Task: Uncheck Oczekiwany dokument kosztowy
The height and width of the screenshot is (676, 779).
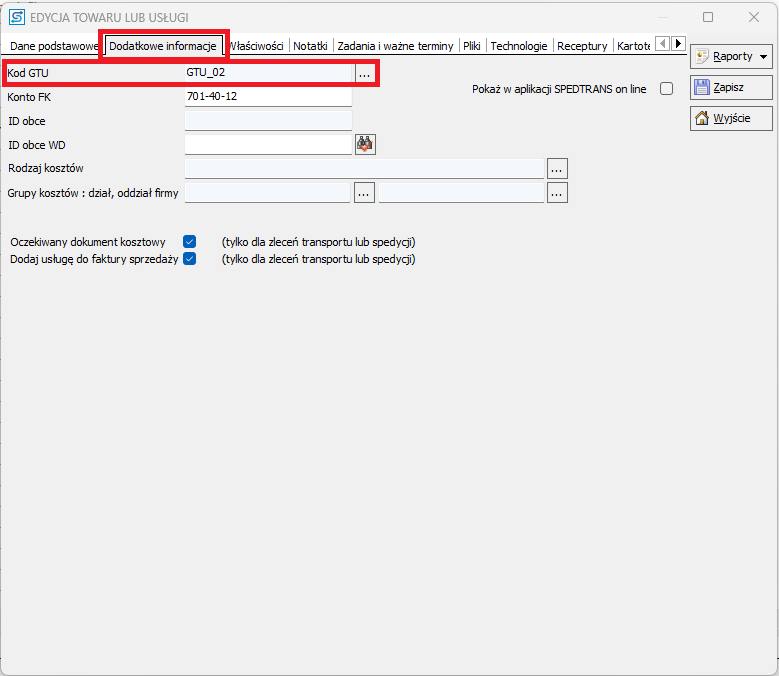Action: pos(189,242)
